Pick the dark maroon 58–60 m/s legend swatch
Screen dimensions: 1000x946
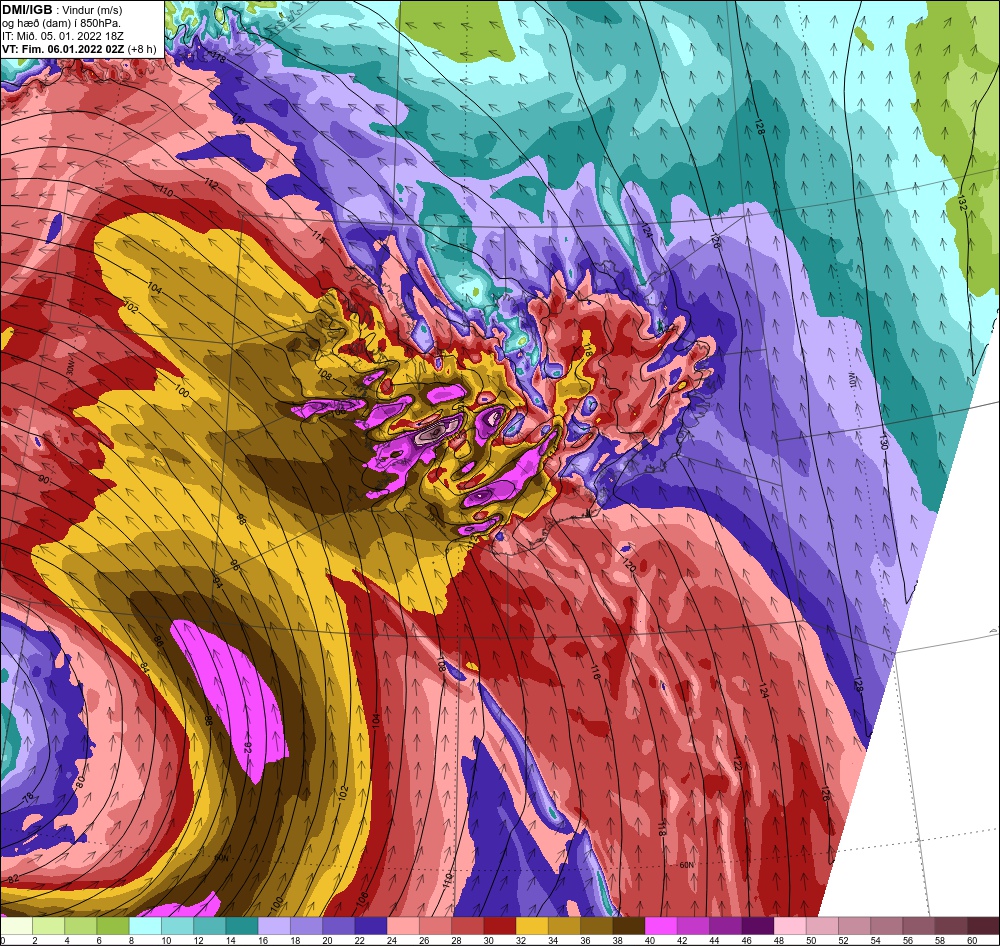tap(951, 926)
